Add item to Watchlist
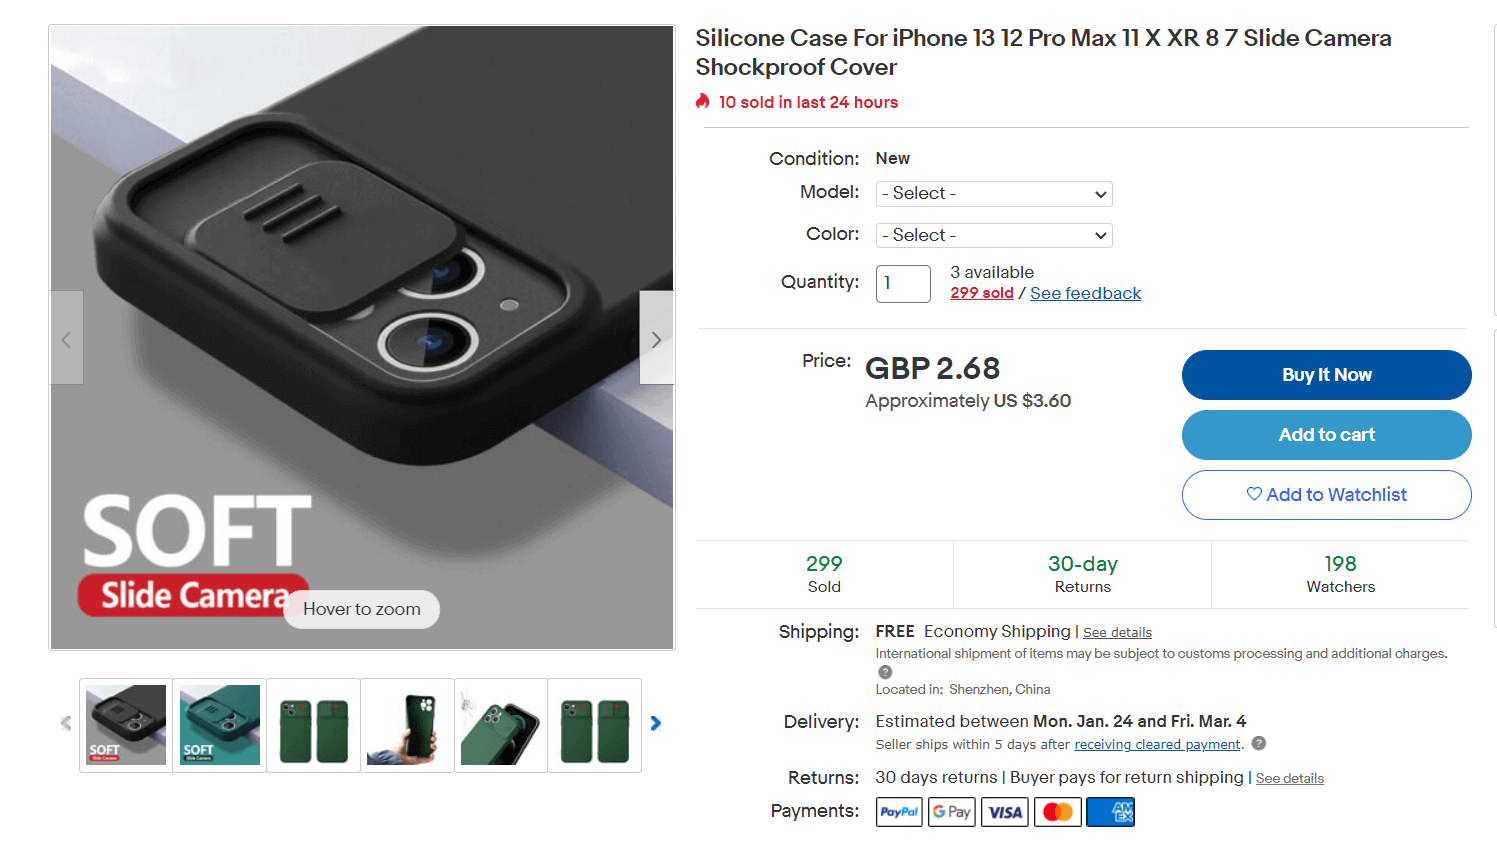 click(x=1326, y=495)
